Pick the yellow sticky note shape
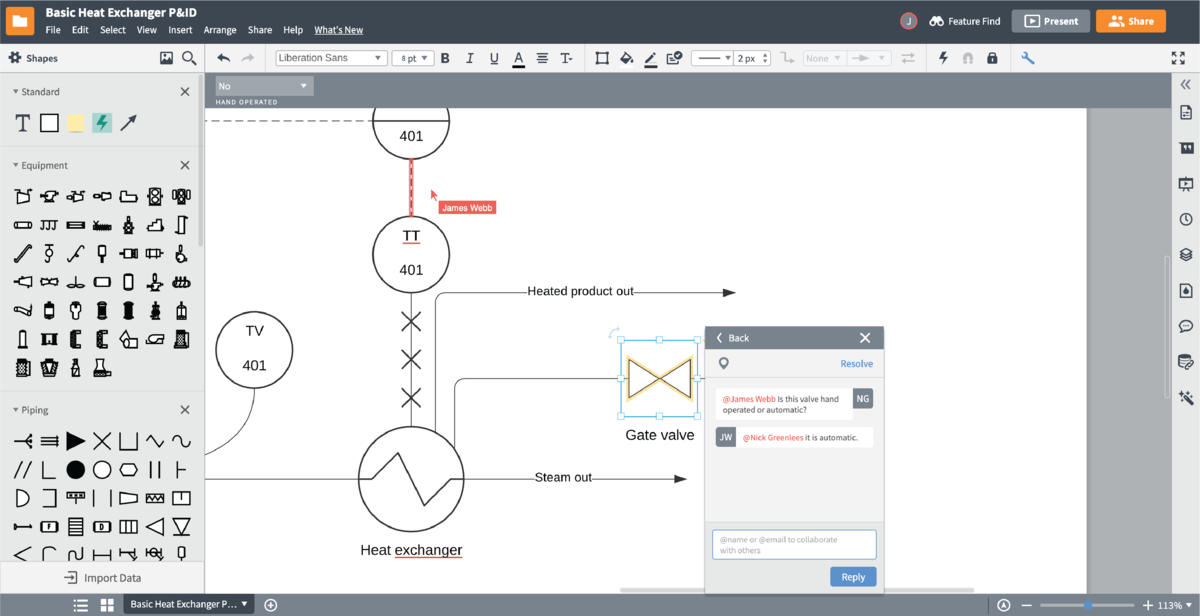This screenshot has width=1200, height=616. click(x=75, y=123)
